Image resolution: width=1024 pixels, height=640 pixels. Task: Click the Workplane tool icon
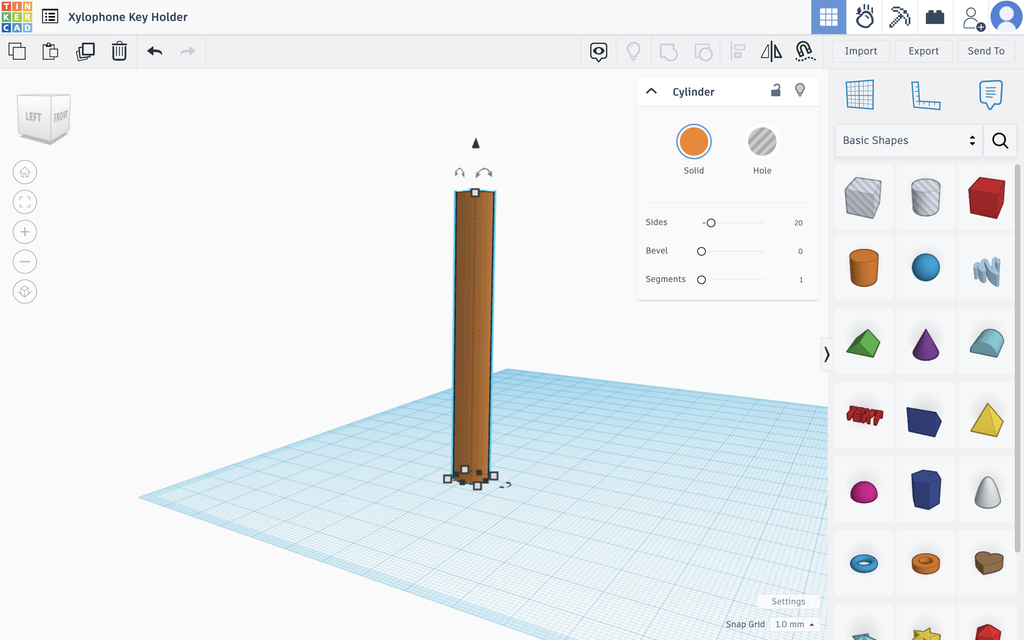click(x=860, y=95)
